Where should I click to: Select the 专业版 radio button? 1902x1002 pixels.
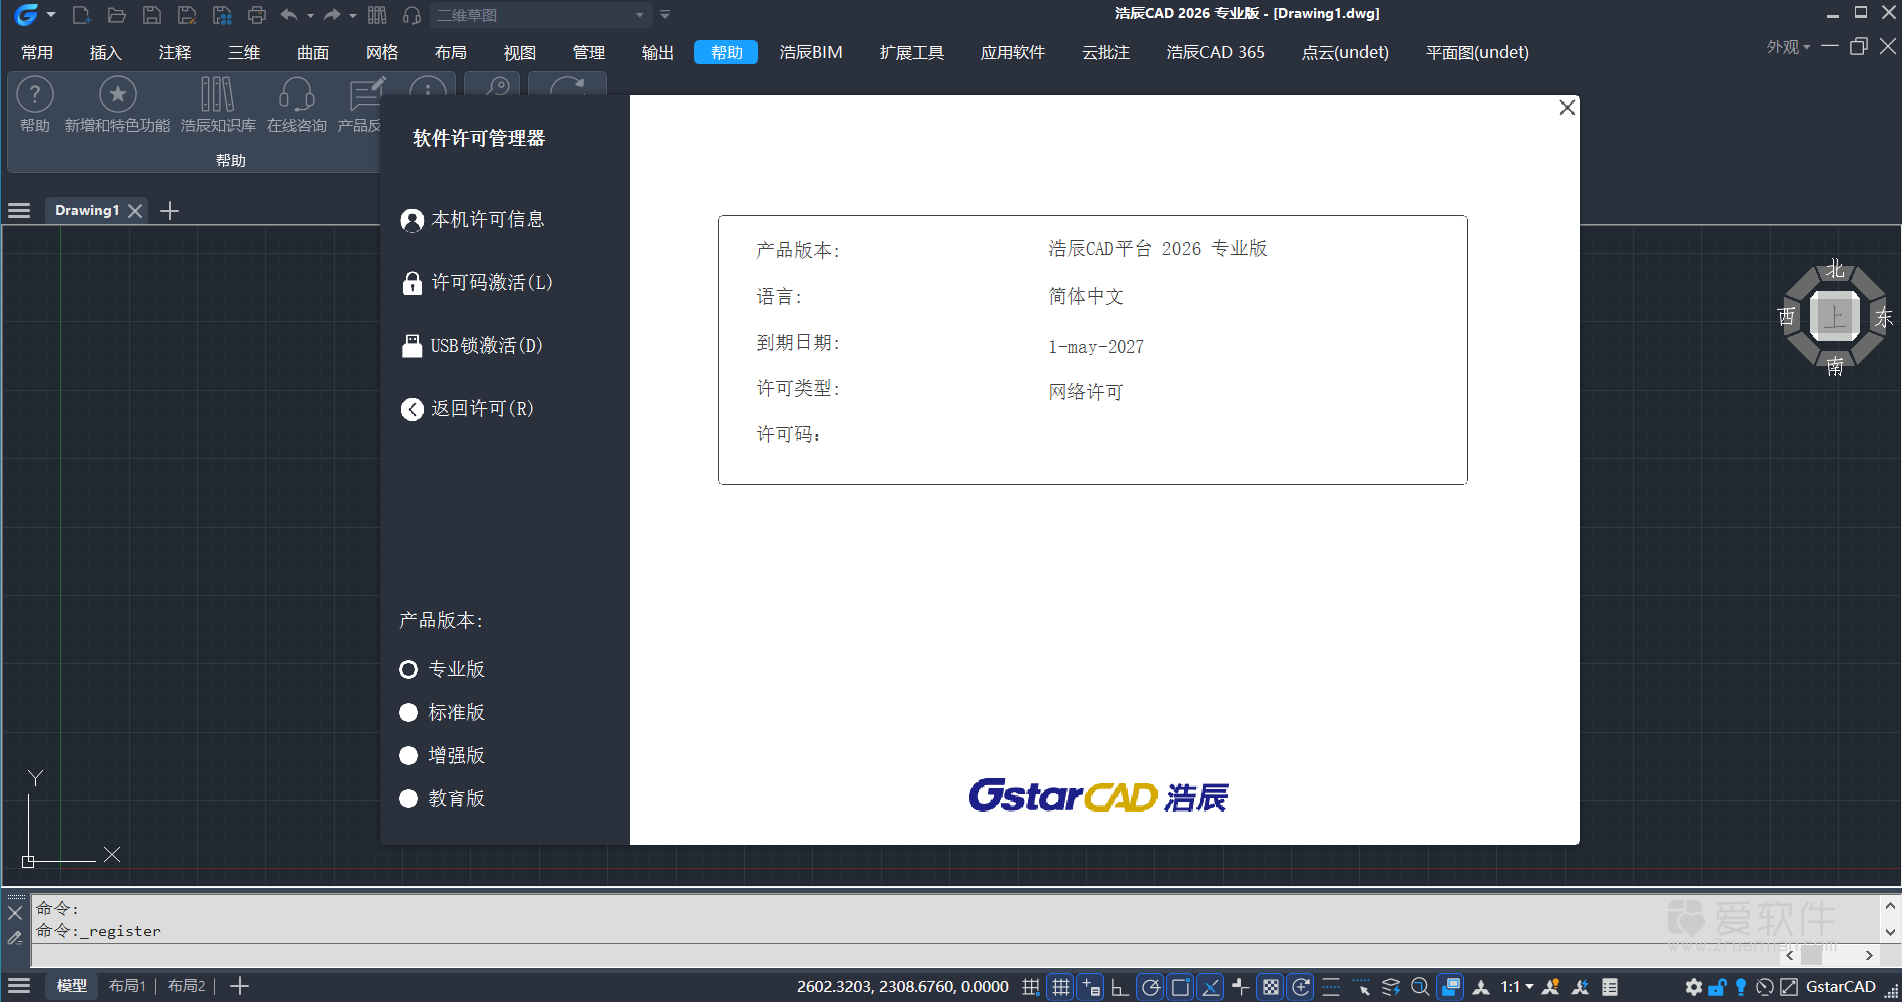click(408, 669)
